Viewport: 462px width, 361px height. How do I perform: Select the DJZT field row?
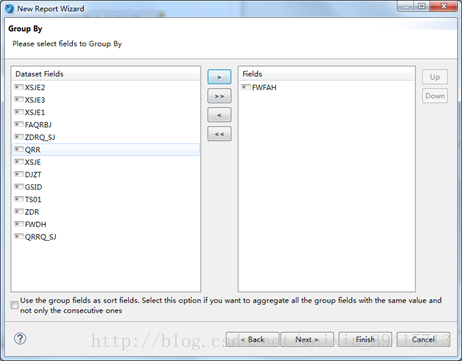tap(106, 174)
